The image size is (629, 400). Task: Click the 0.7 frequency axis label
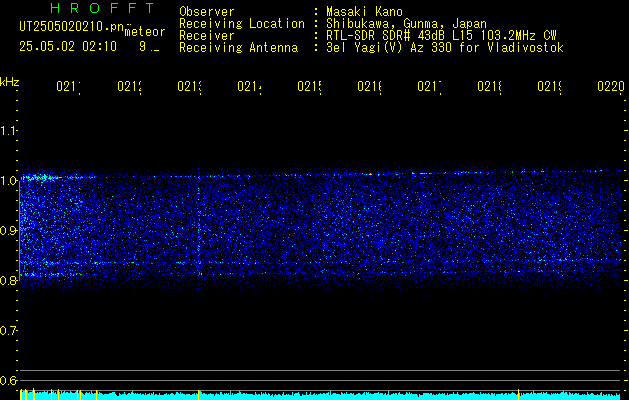click(9, 330)
